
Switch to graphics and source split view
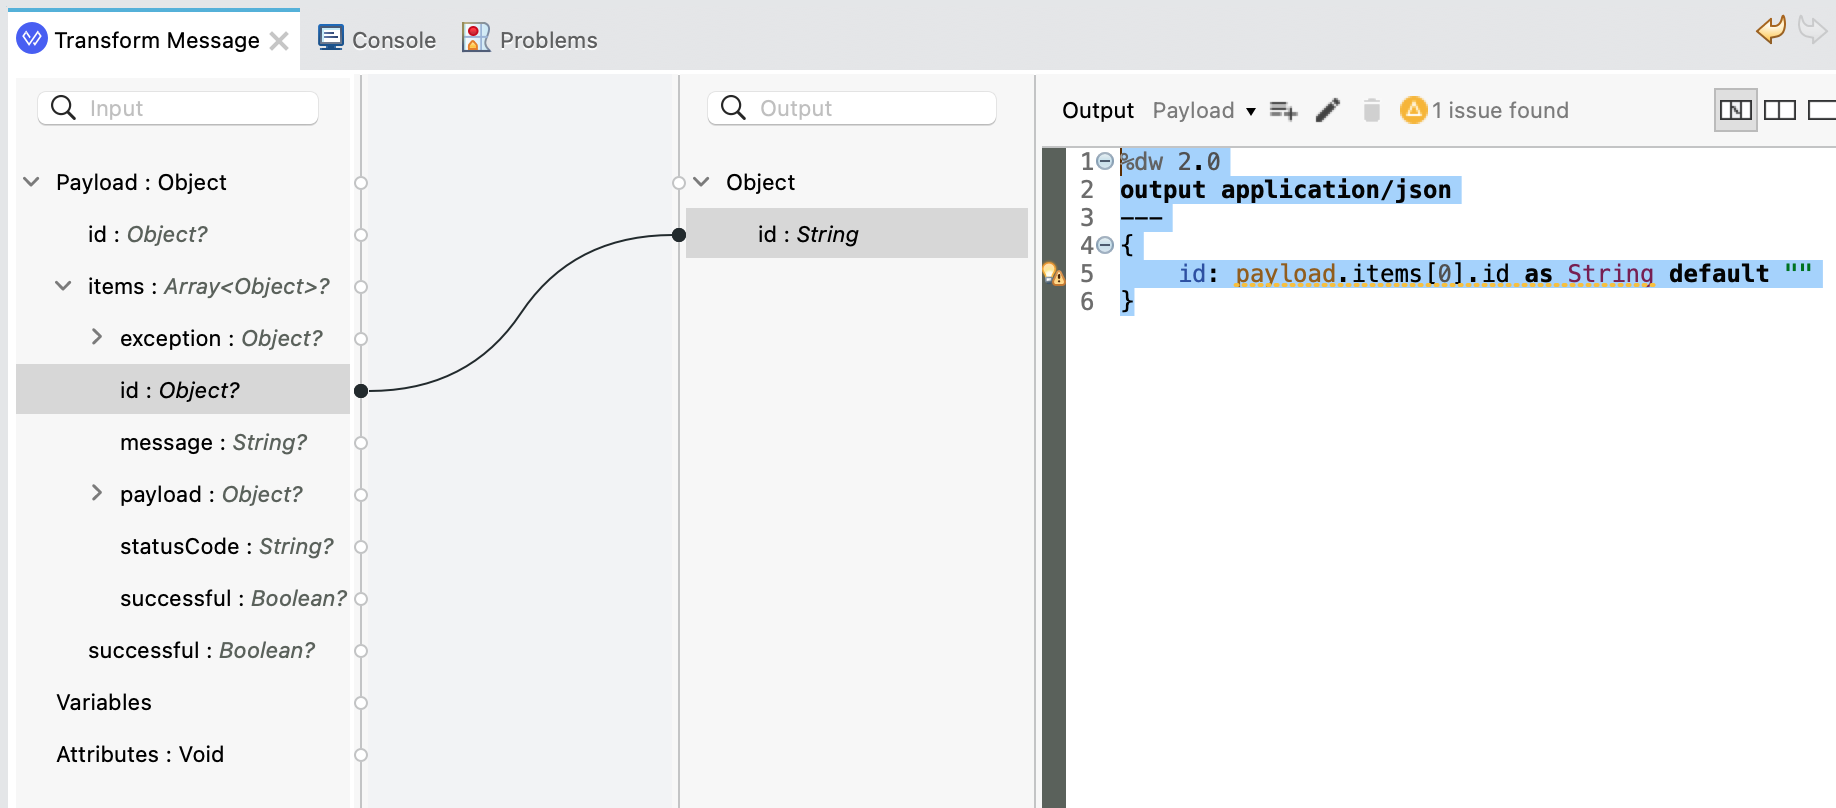click(x=1735, y=110)
